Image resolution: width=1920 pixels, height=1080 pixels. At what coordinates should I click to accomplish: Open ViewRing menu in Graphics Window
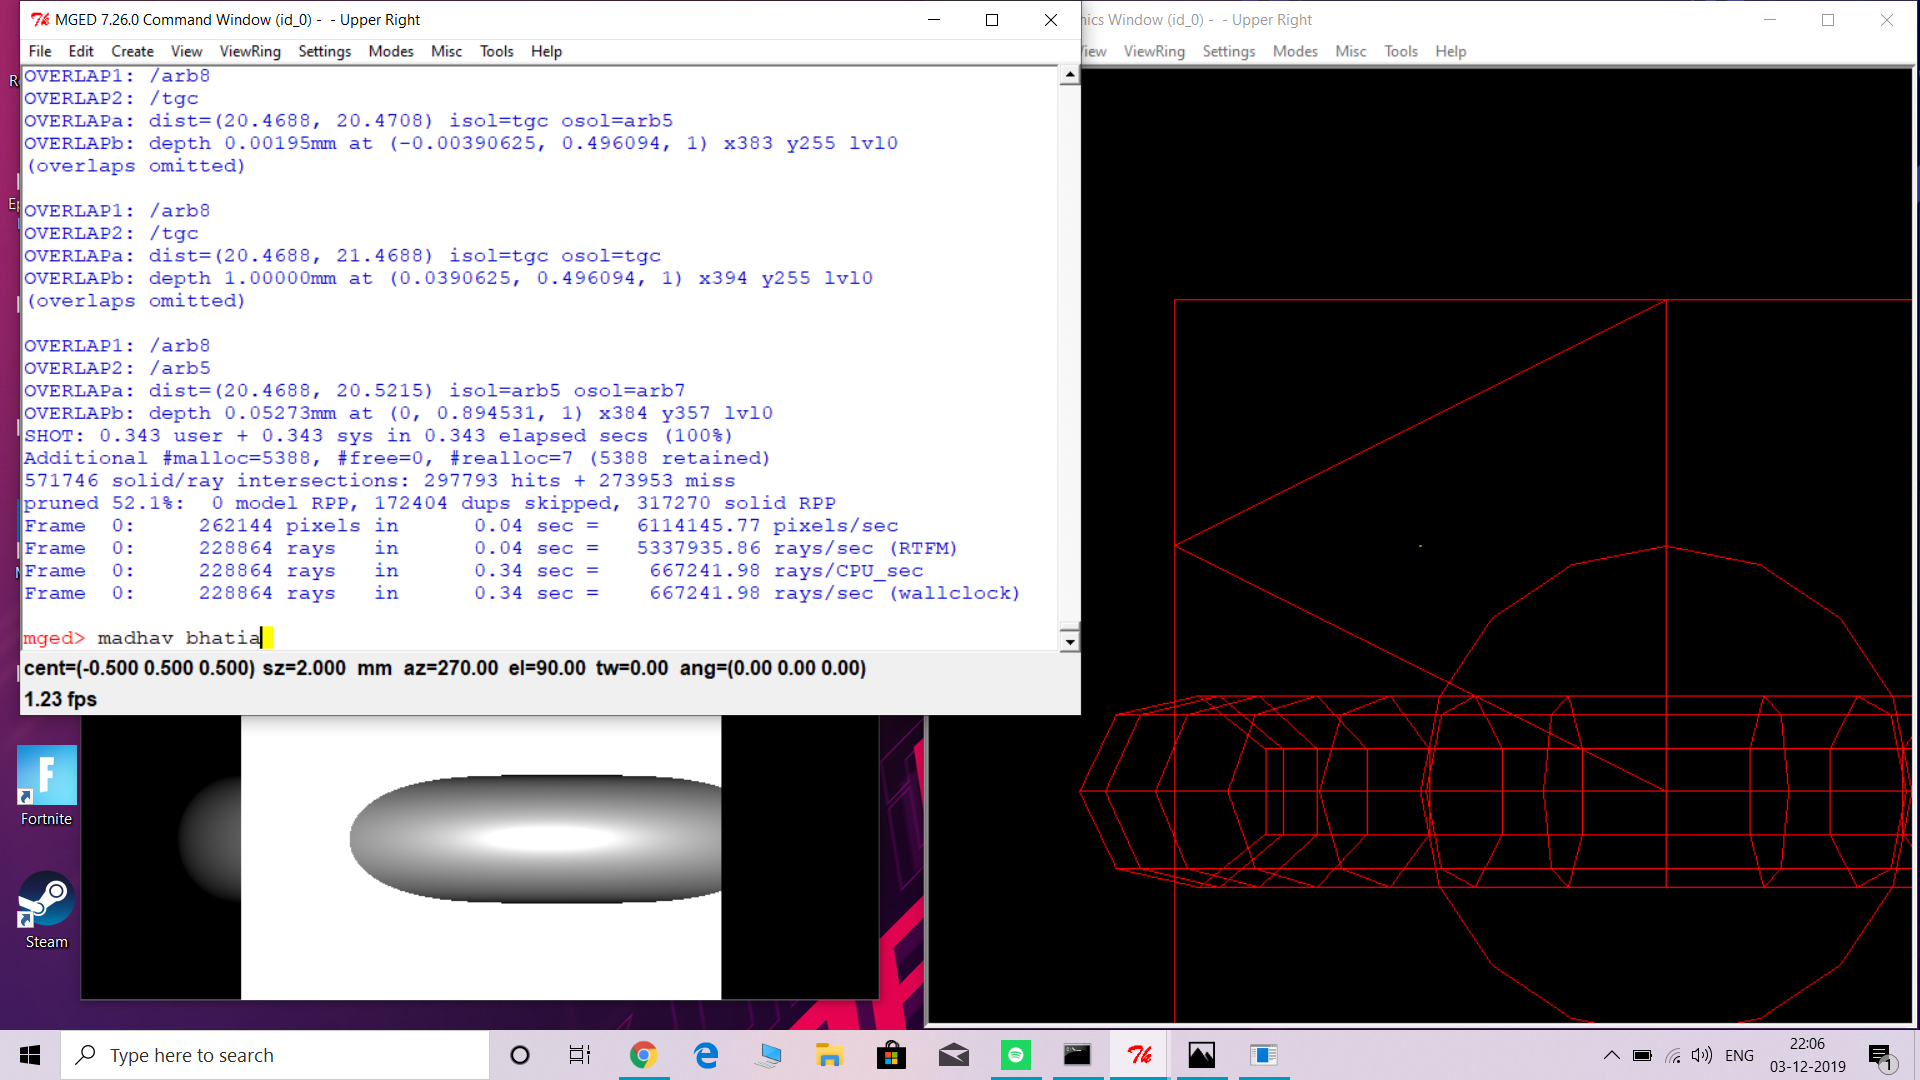[x=1154, y=51]
